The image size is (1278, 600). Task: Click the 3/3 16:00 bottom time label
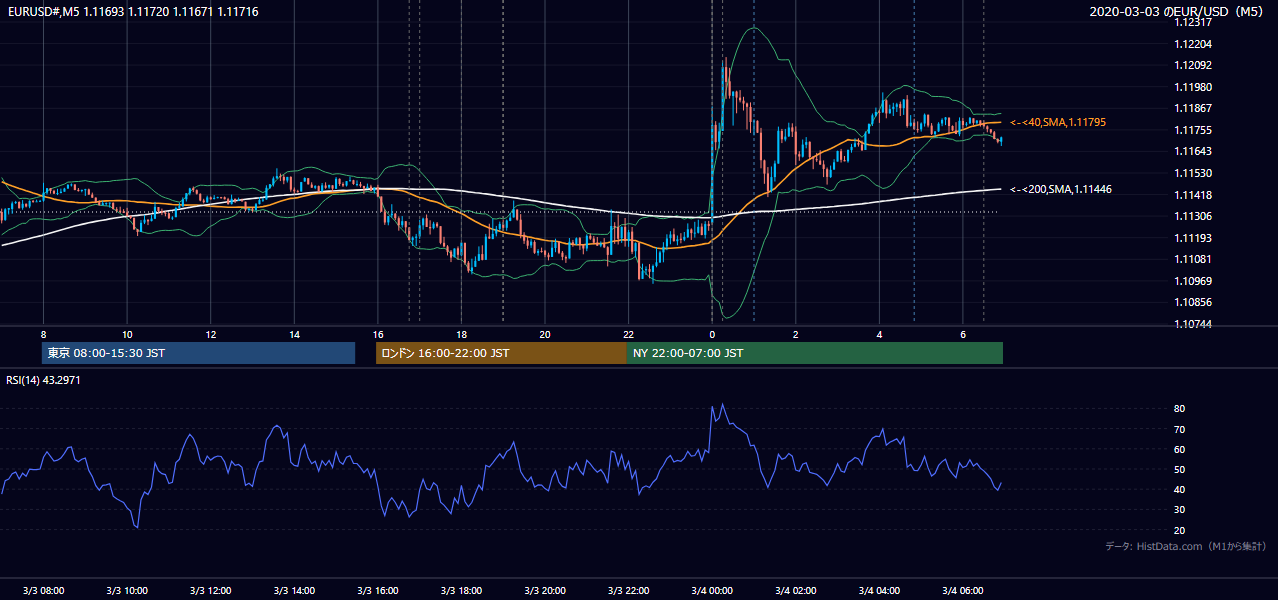(378, 590)
